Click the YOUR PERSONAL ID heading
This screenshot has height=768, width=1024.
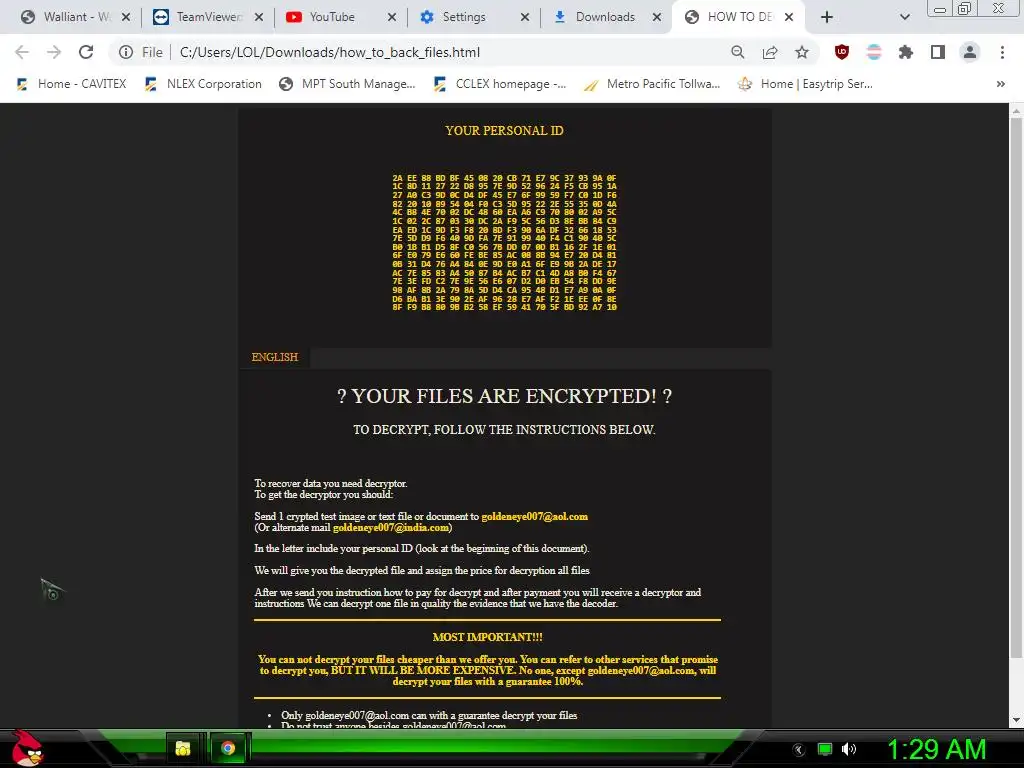pyautogui.click(x=504, y=131)
